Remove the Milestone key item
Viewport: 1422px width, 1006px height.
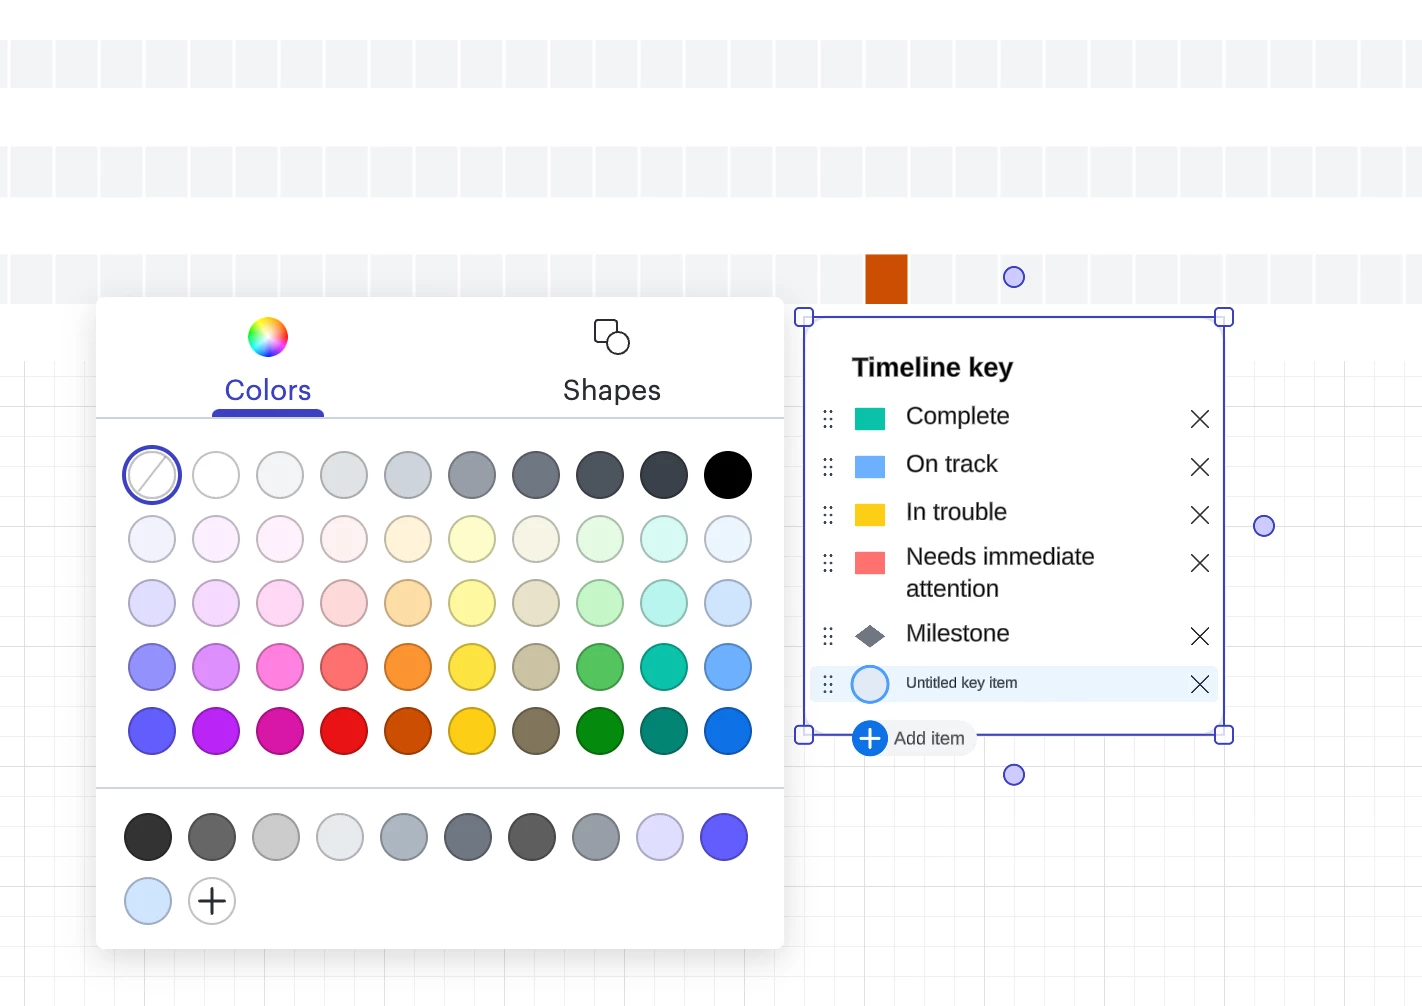point(1199,636)
